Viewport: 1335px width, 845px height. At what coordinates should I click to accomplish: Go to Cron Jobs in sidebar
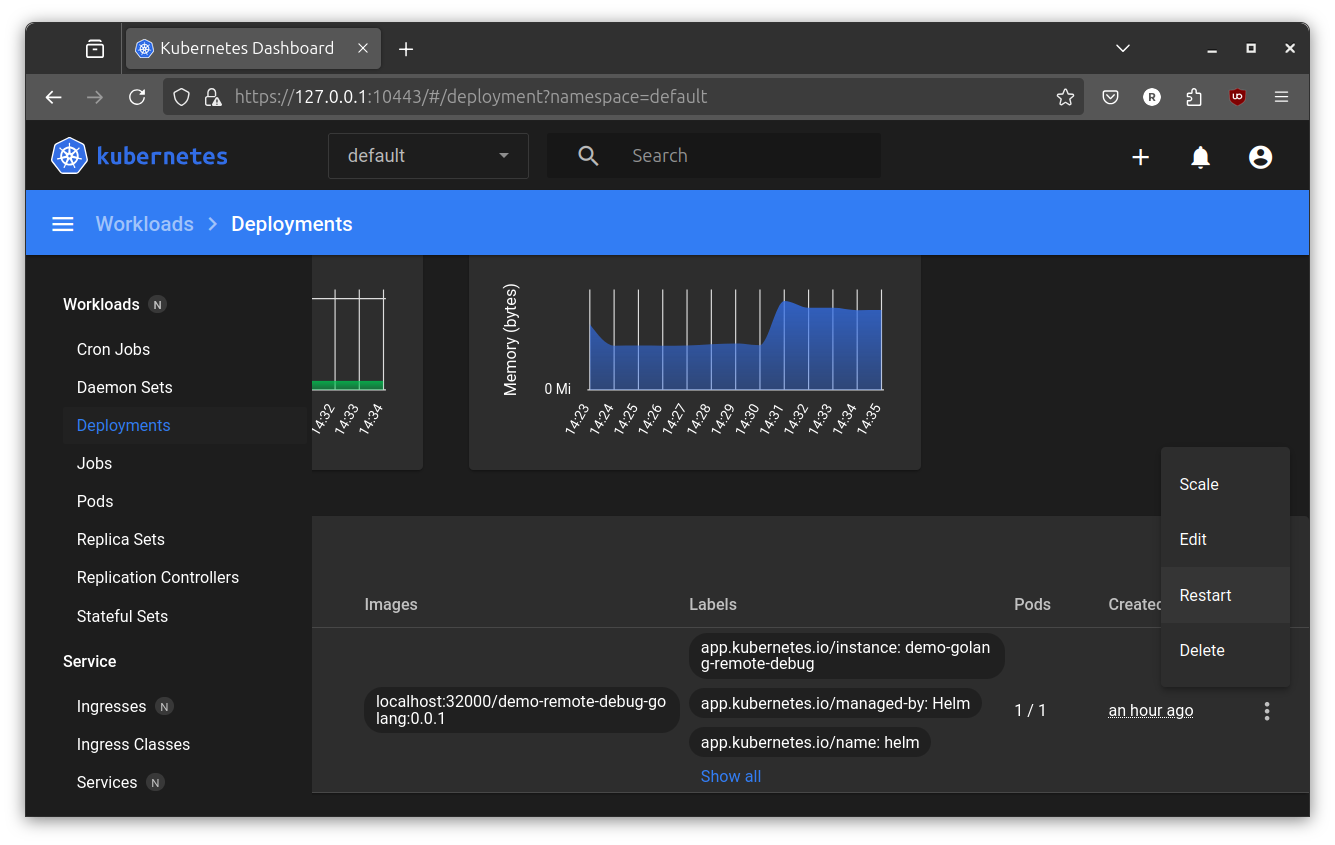[113, 349]
